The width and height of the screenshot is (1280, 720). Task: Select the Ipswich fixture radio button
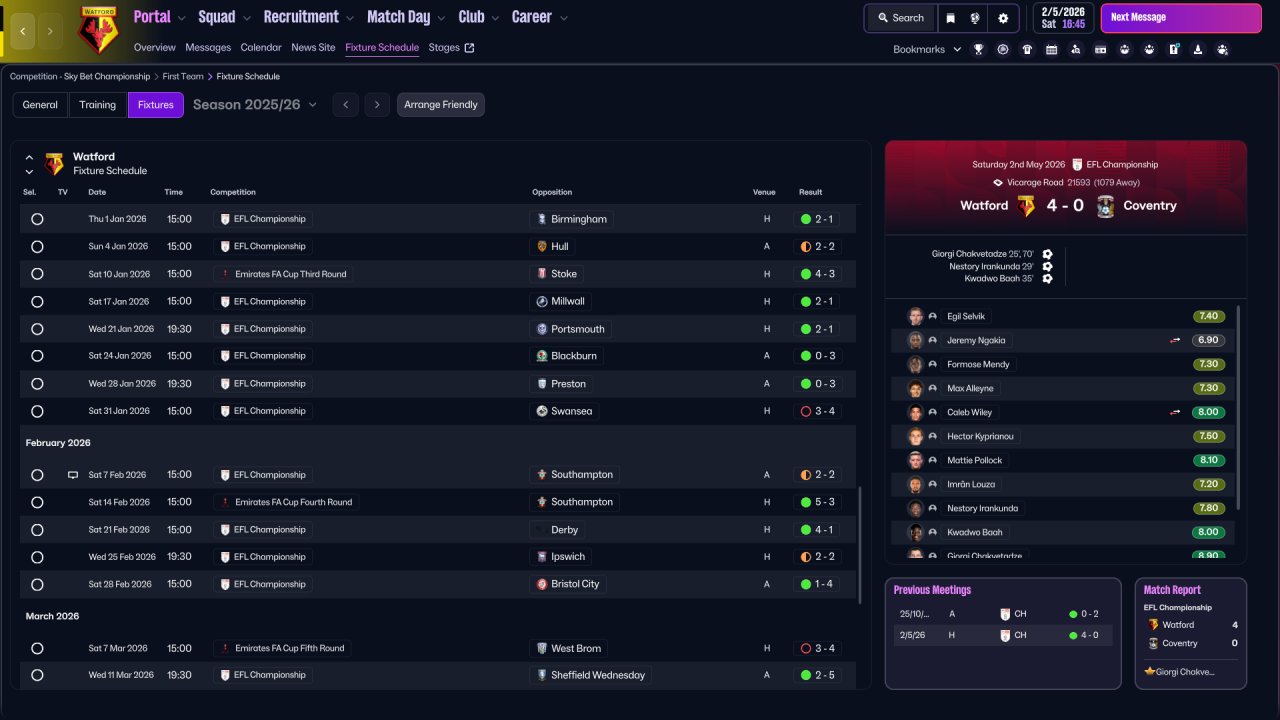pos(37,557)
